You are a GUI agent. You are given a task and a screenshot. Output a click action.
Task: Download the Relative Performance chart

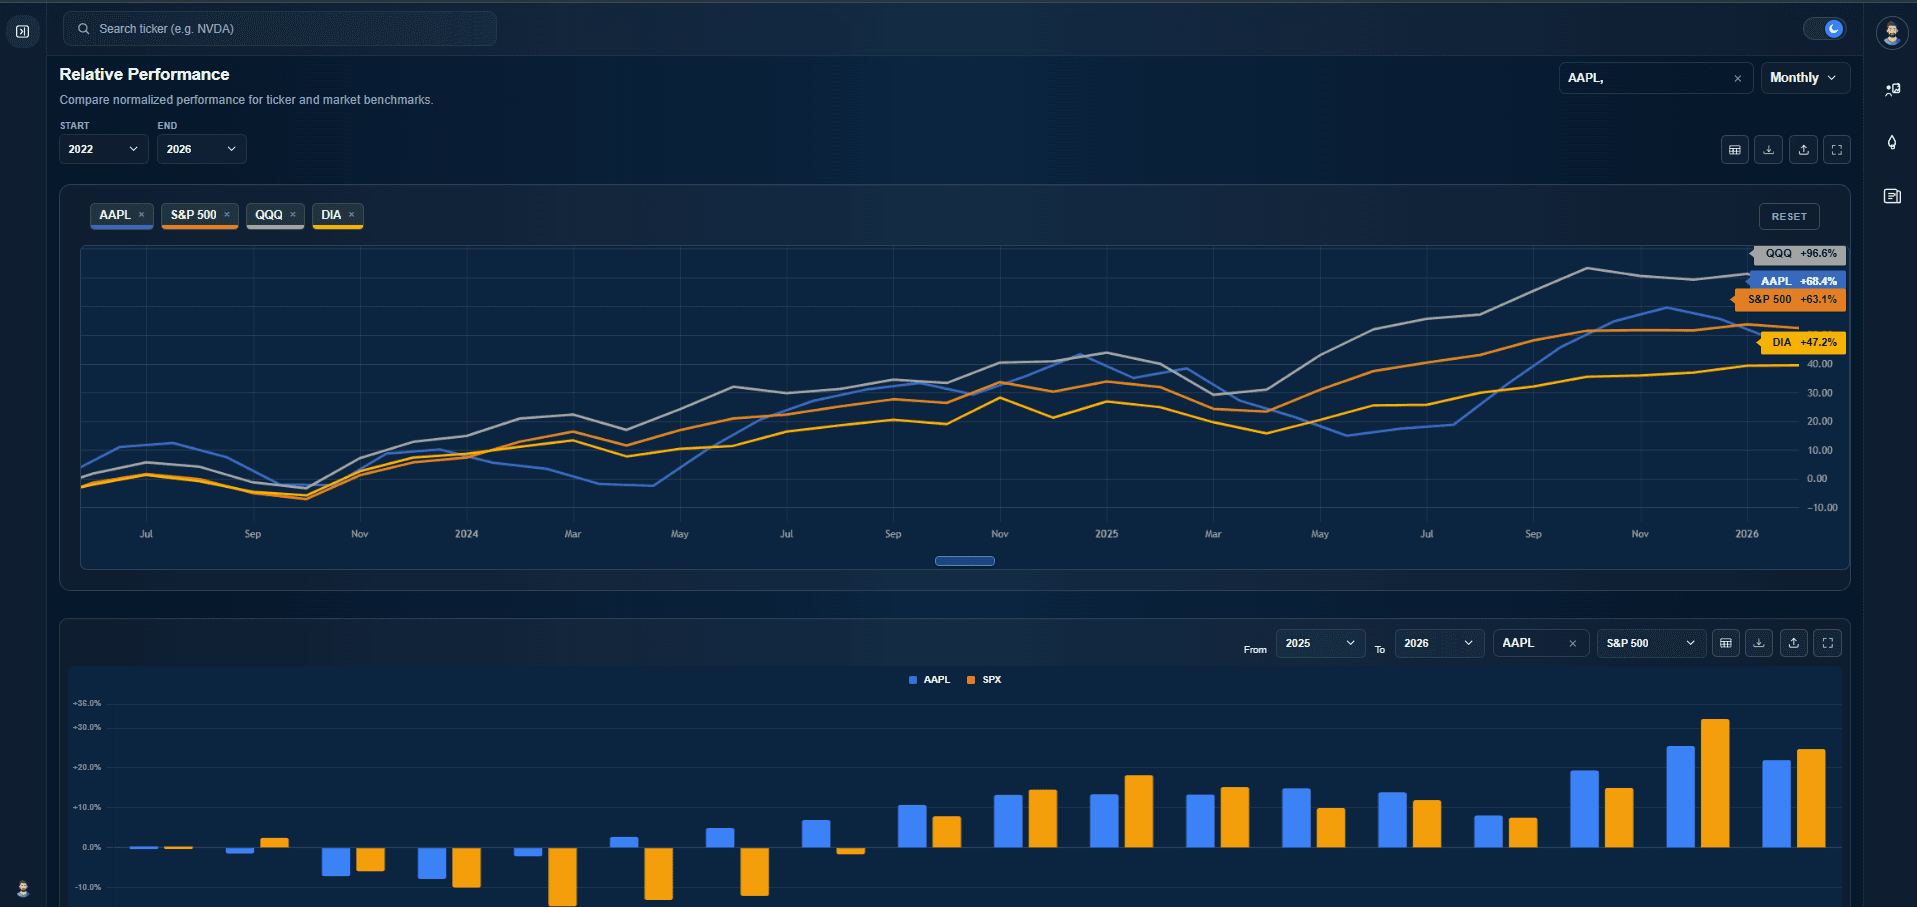tap(1769, 150)
